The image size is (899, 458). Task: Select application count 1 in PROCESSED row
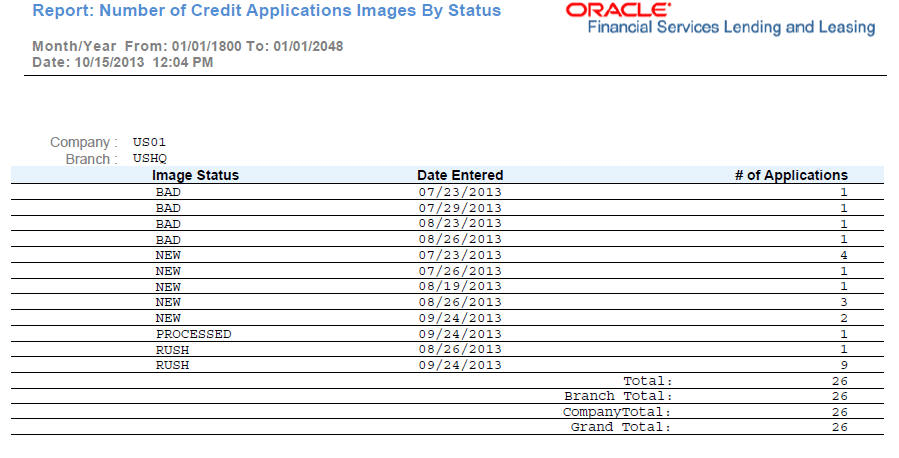click(x=843, y=334)
